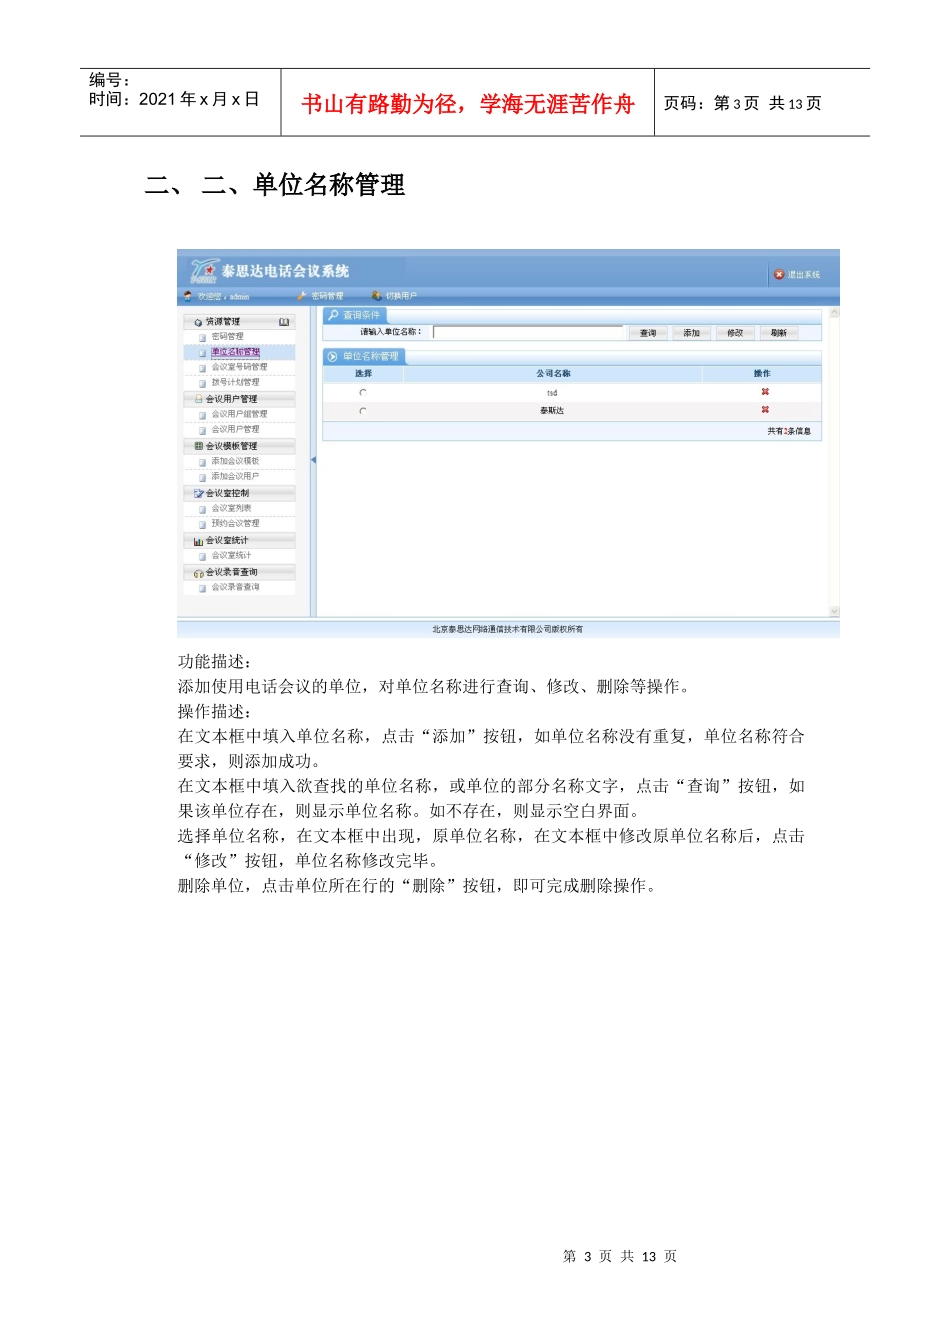Screen dimensions: 950x1344
Task: Select the radio button for 泰斯达
Action: click(x=363, y=411)
